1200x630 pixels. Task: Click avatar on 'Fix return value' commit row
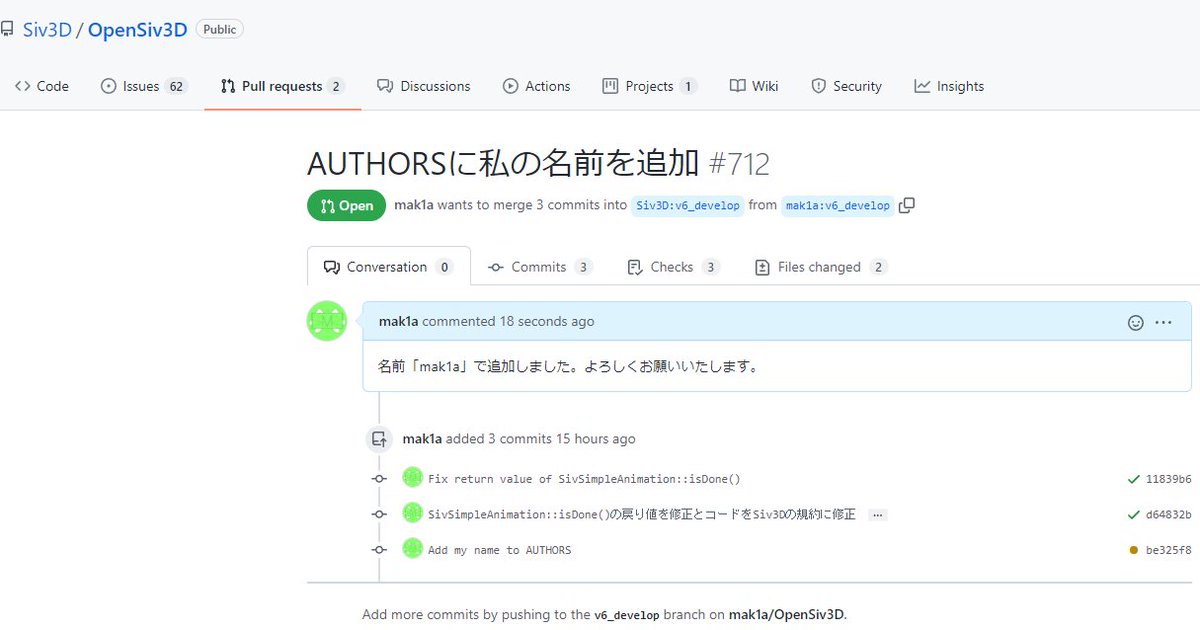(x=412, y=478)
